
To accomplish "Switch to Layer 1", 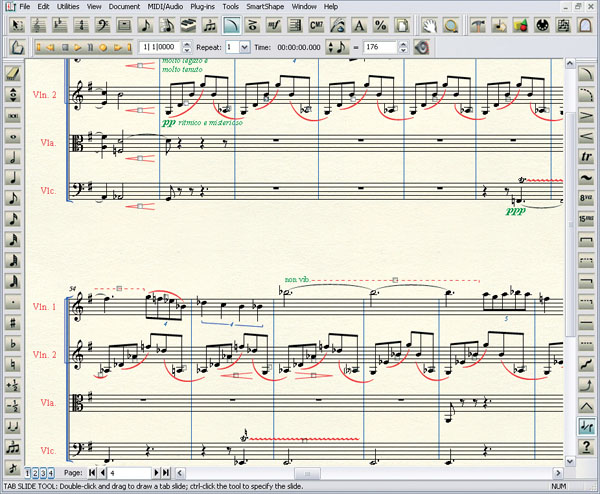I will [28, 473].
